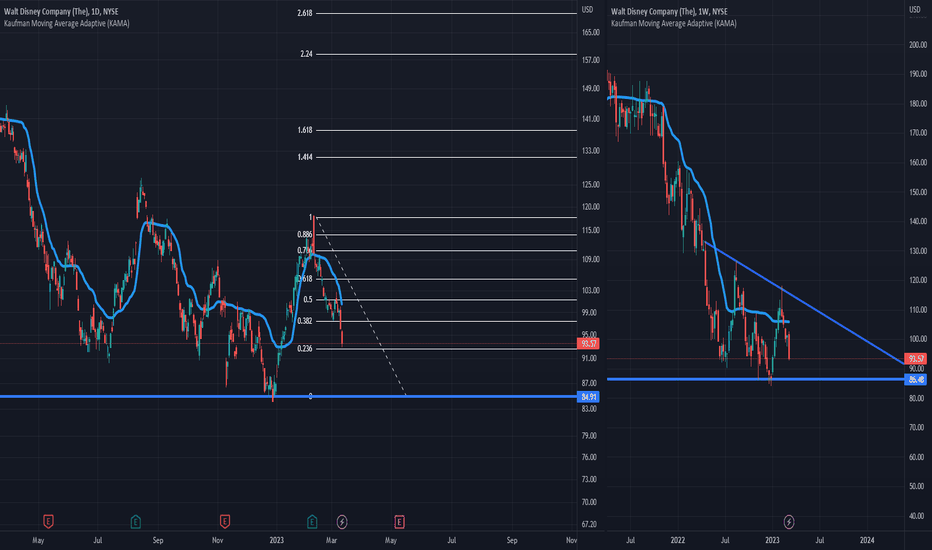Click the 200.00 price axis value
The width and height of the screenshot is (932, 550).
click(x=918, y=45)
